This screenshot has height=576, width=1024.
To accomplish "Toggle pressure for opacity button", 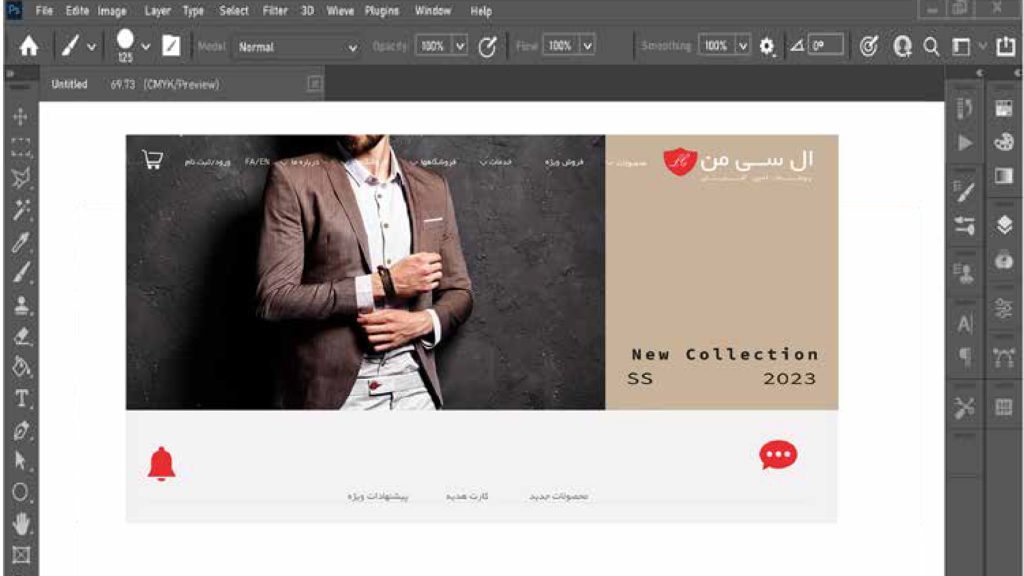I will click(487, 46).
